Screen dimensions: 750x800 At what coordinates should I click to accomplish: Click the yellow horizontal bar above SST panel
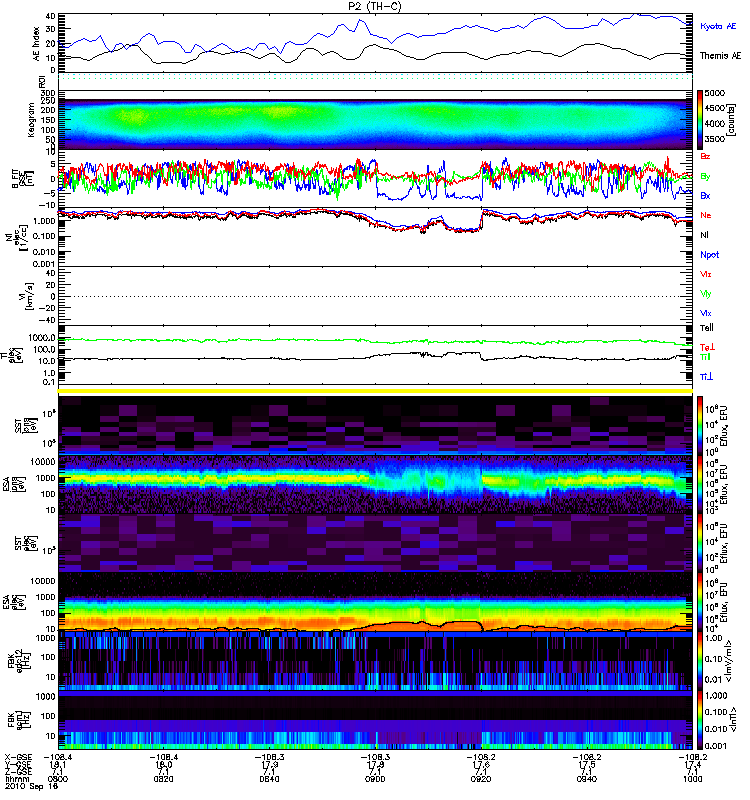point(376,391)
